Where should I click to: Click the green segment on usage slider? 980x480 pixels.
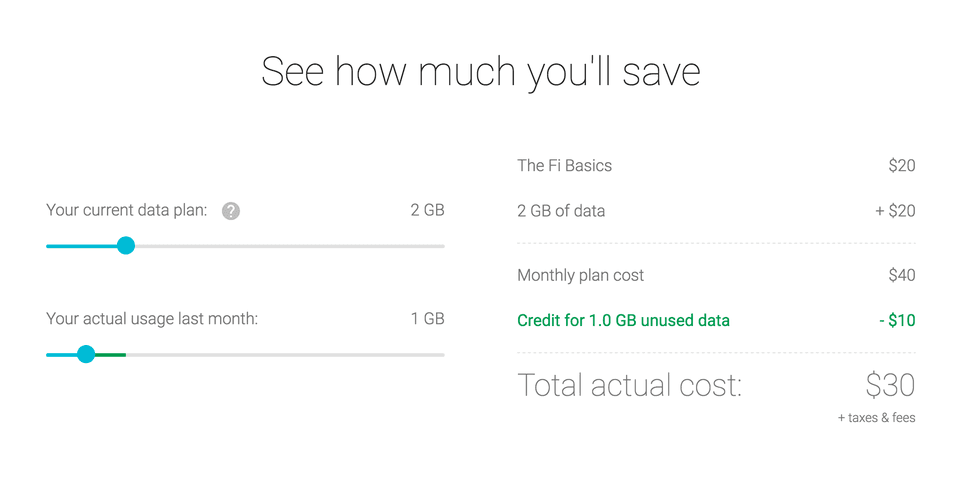click(x=111, y=354)
